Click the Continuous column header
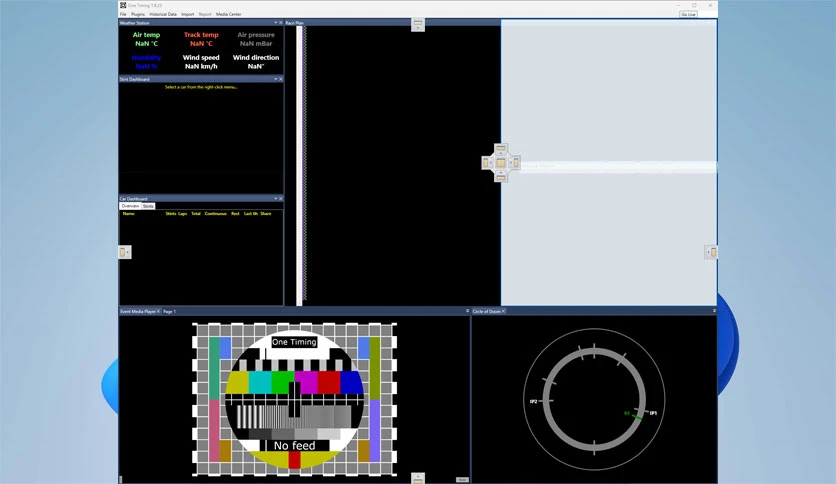Viewport: 836px width, 484px height. coord(216,214)
